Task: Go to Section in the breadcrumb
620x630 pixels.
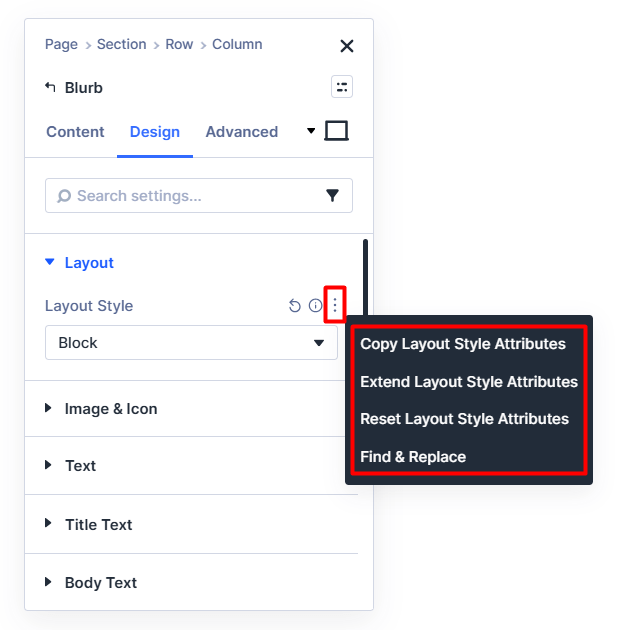Action: click(x=121, y=44)
